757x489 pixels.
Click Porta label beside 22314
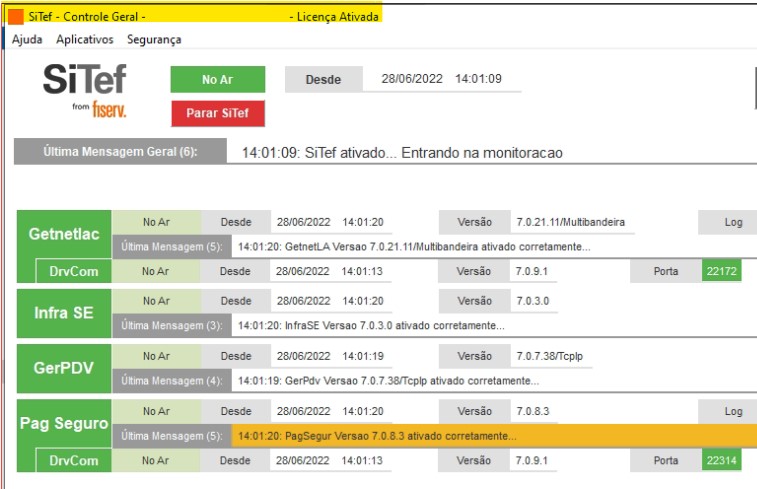click(x=666, y=461)
